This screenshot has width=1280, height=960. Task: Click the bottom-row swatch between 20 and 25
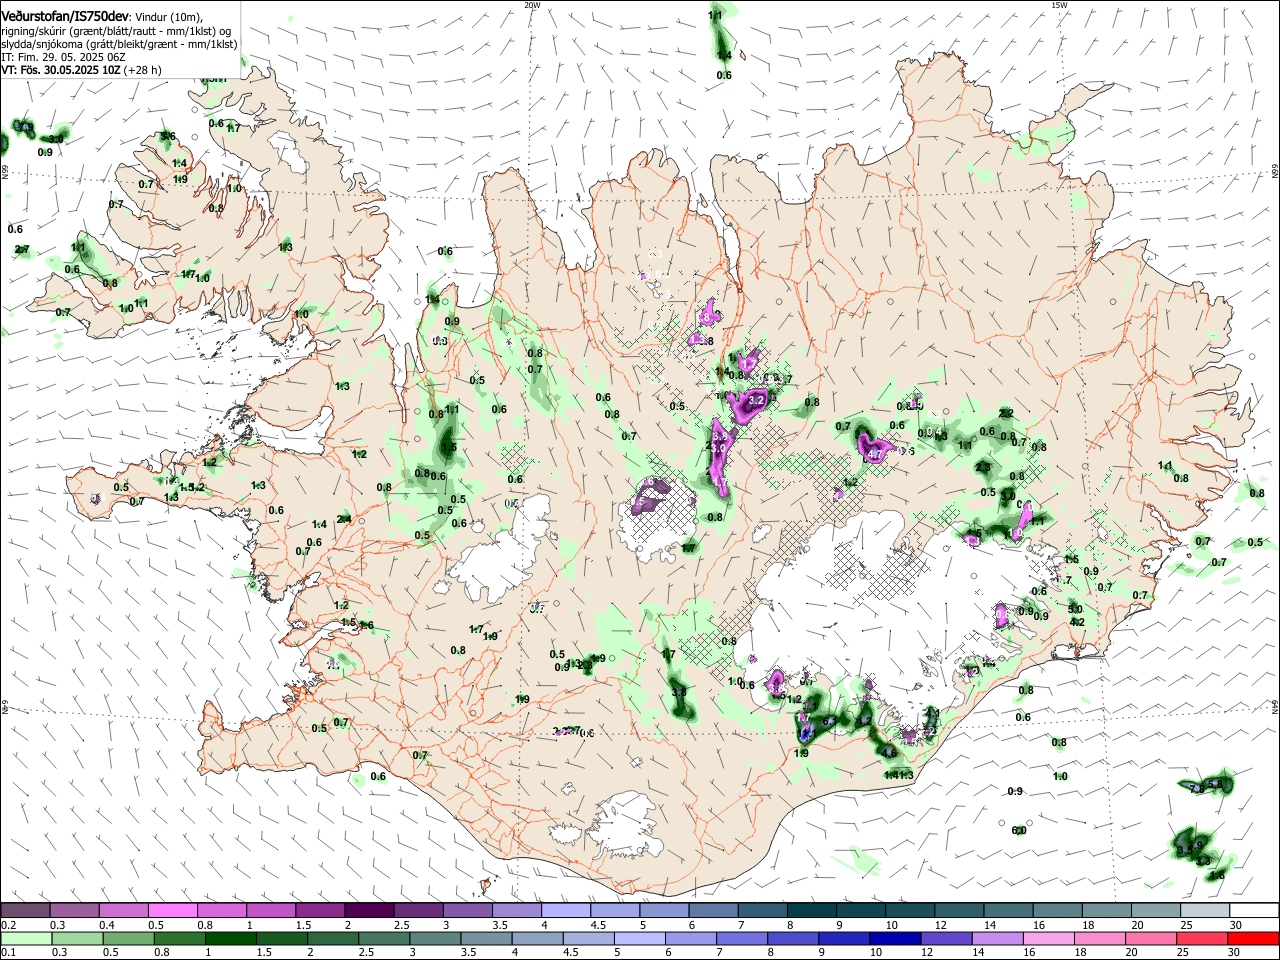(x=1150, y=938)
